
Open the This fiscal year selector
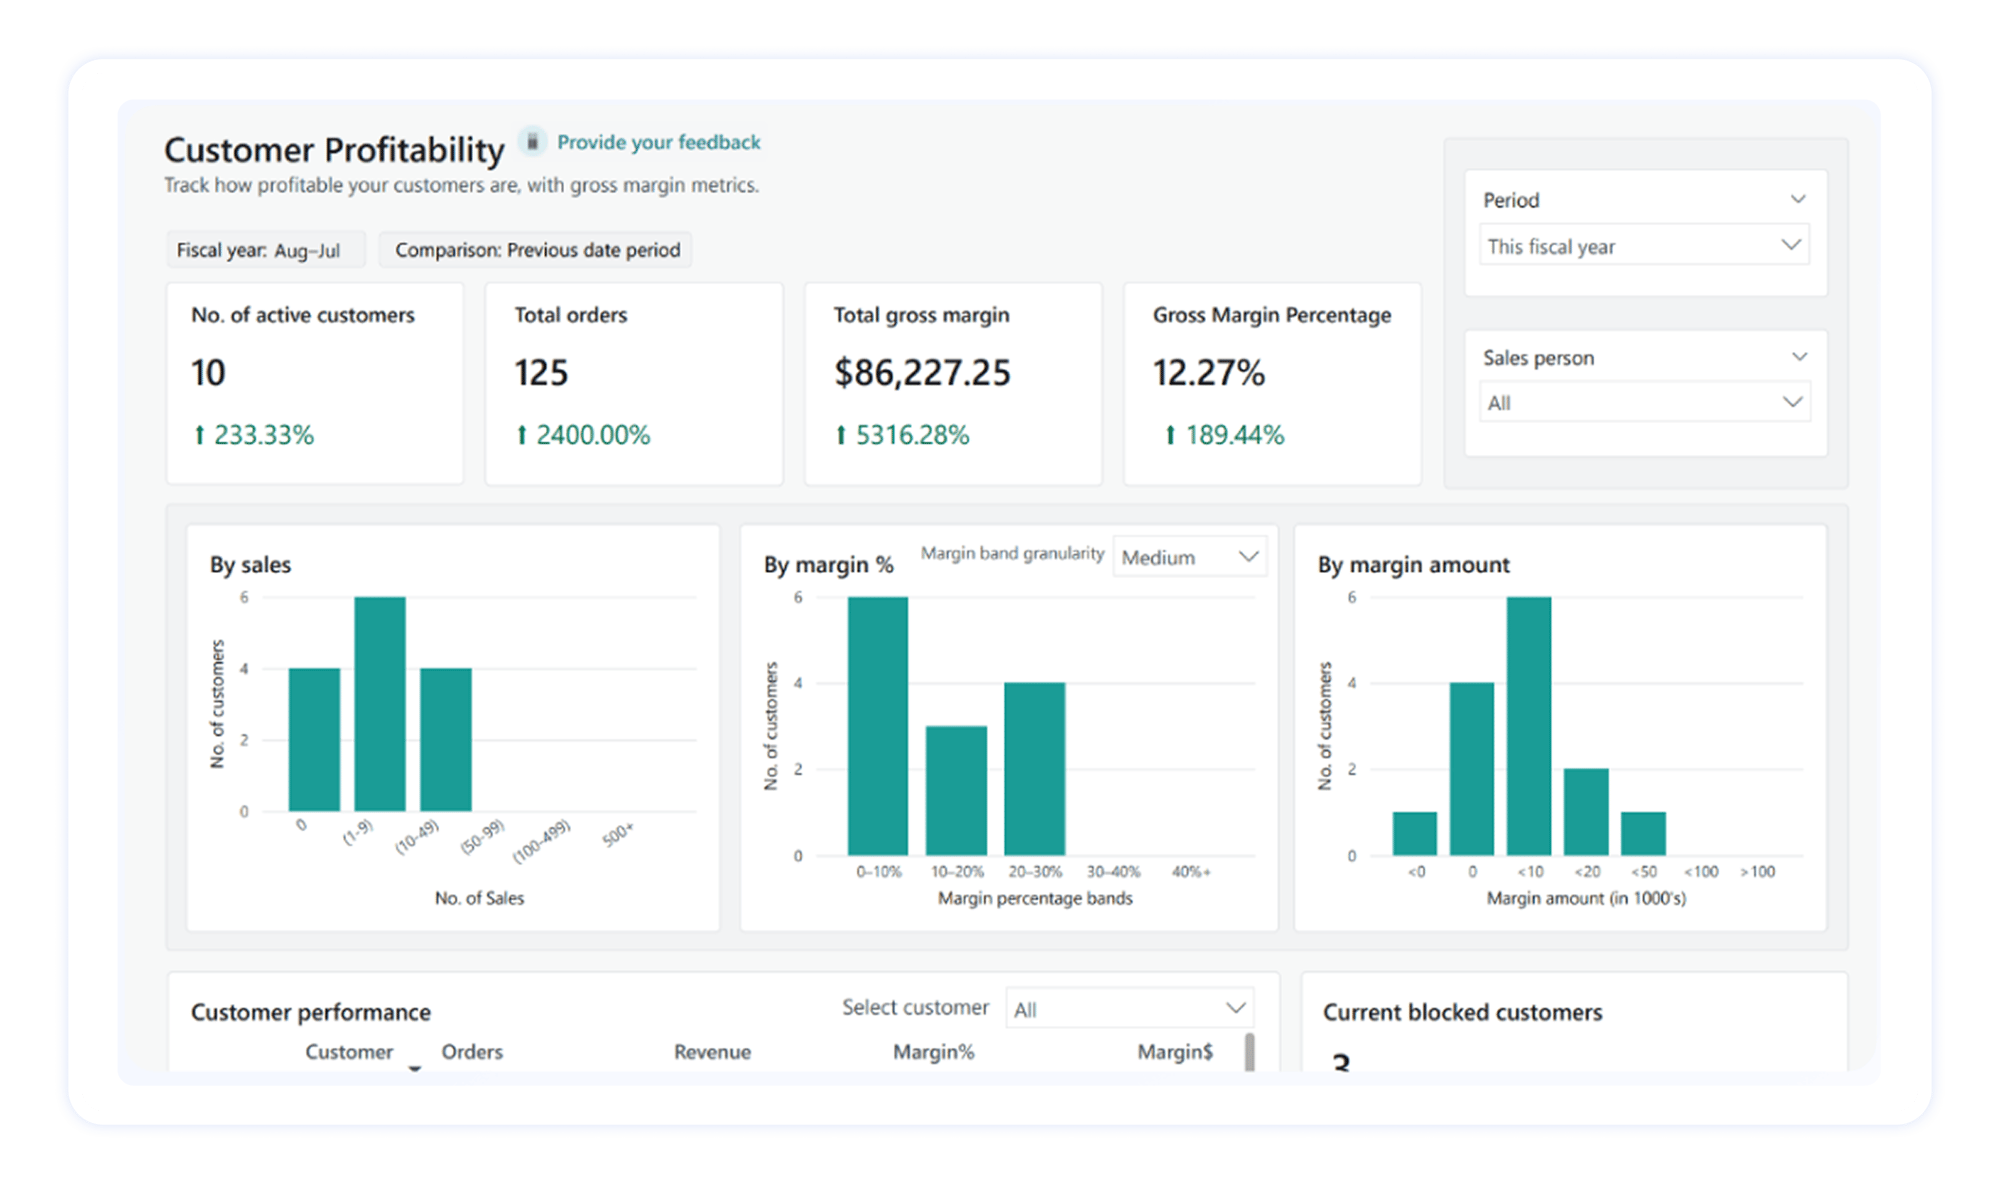(x=1644, y=245)
